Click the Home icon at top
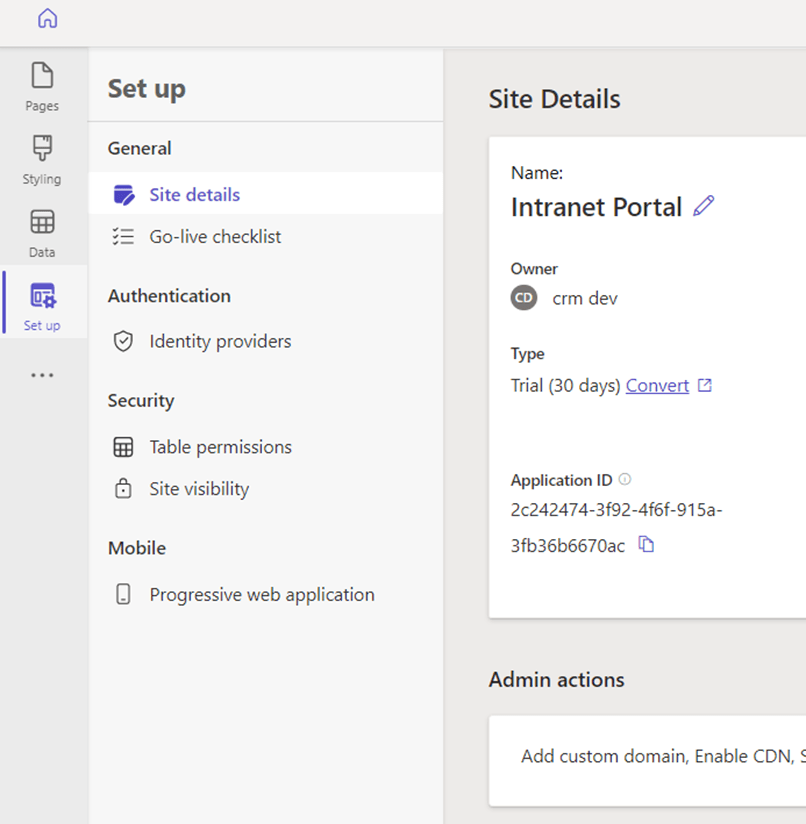 pyautogui.click(x=47, y=19)
